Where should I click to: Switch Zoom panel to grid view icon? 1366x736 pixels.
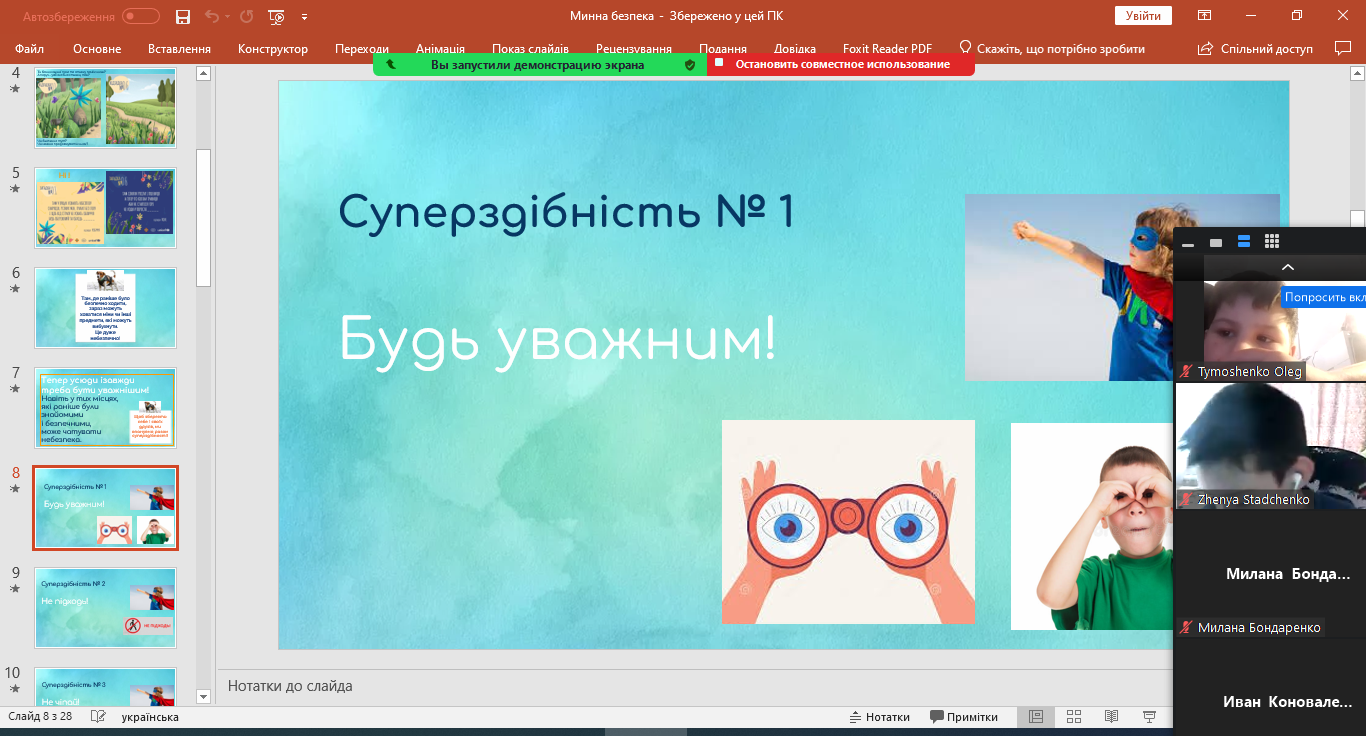(x=1272, y=242)
